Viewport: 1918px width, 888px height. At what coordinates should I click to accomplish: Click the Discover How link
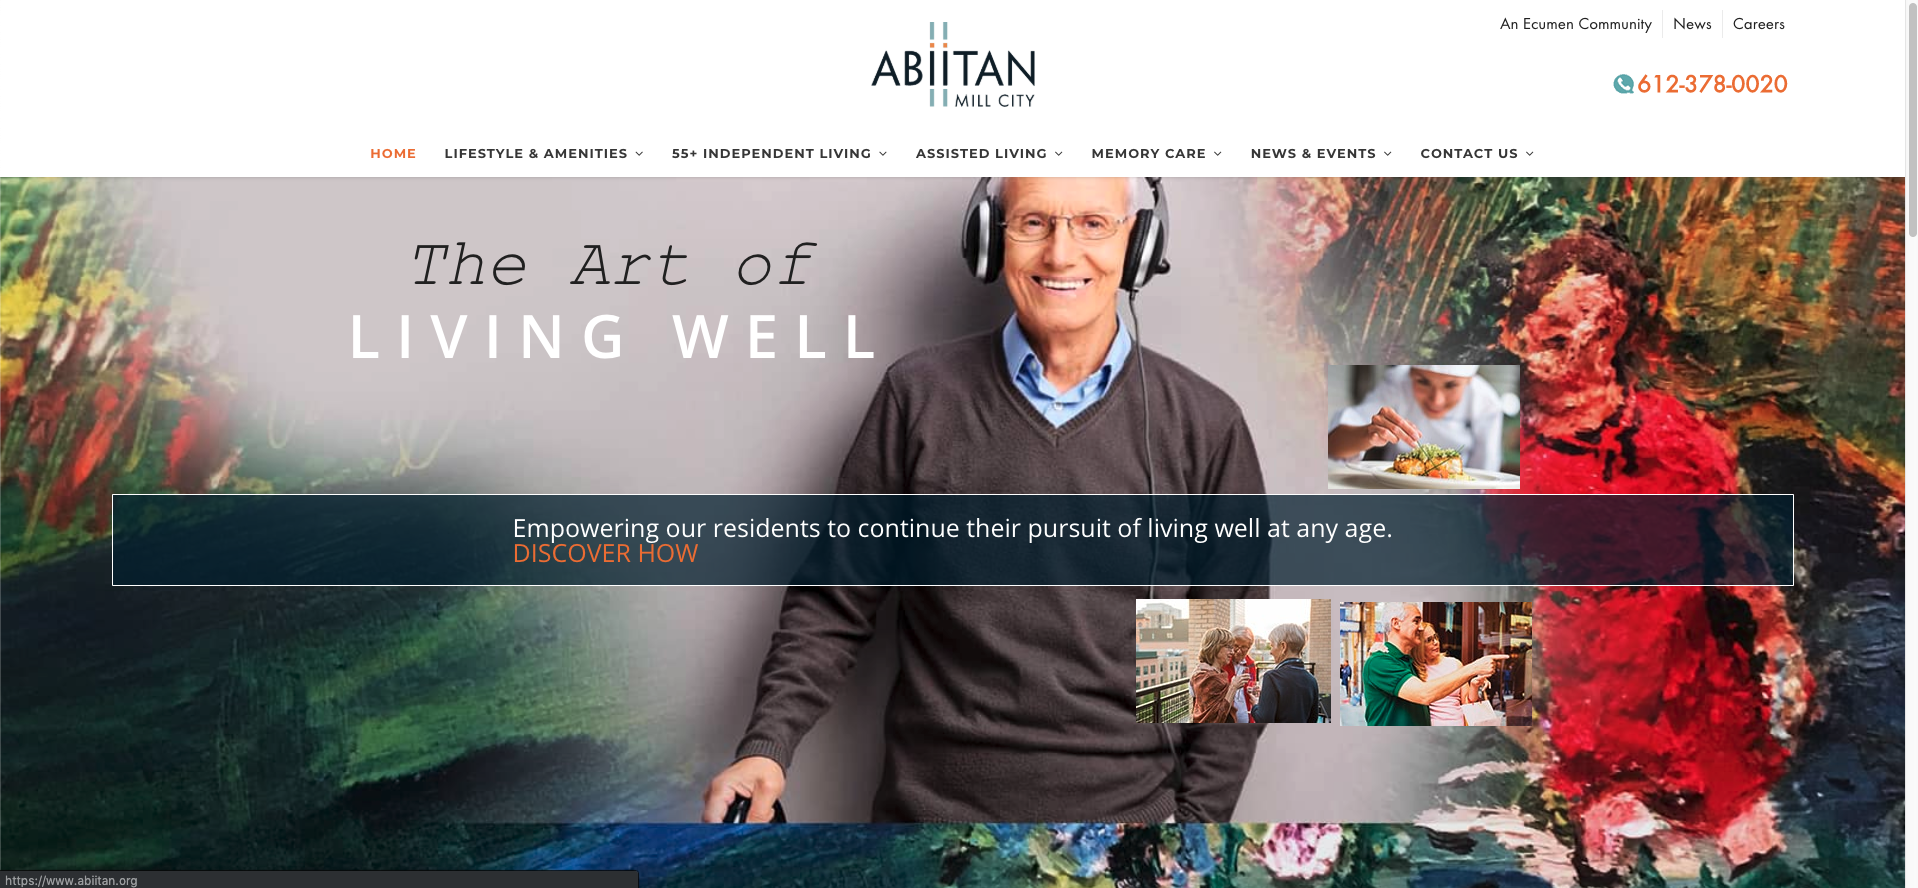605,554
